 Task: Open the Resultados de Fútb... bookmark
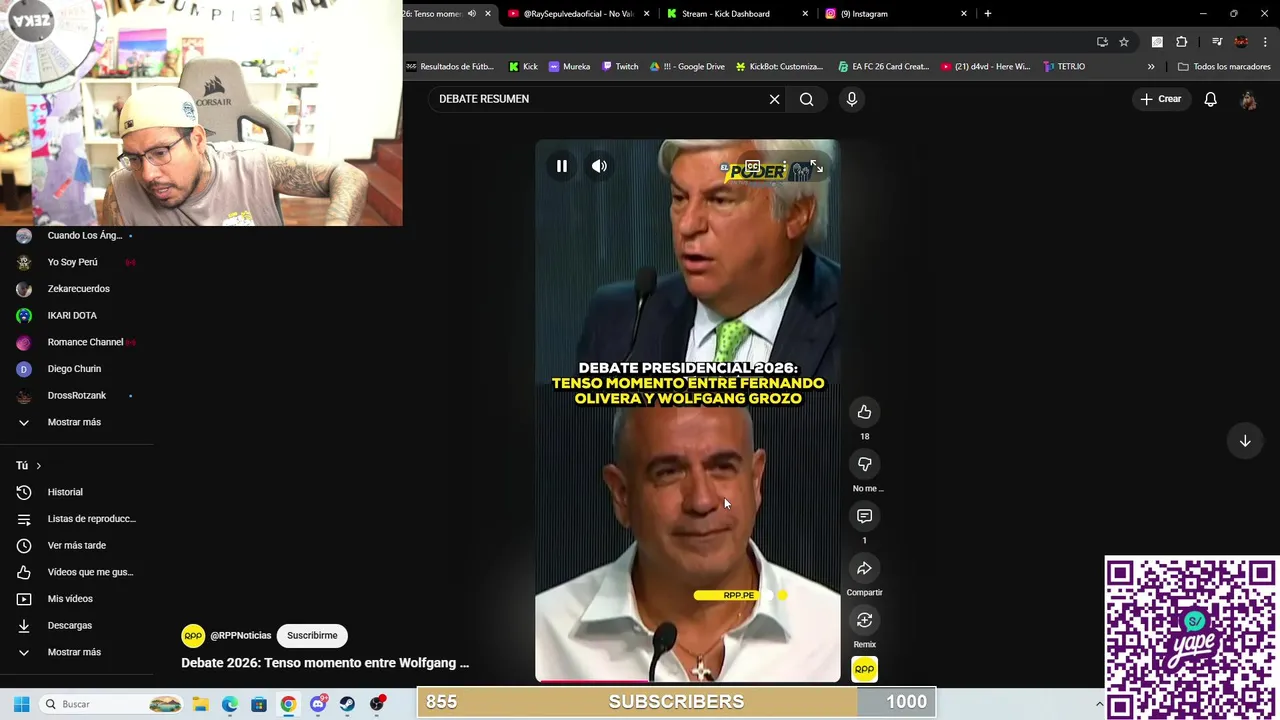[x=450, y=67]
